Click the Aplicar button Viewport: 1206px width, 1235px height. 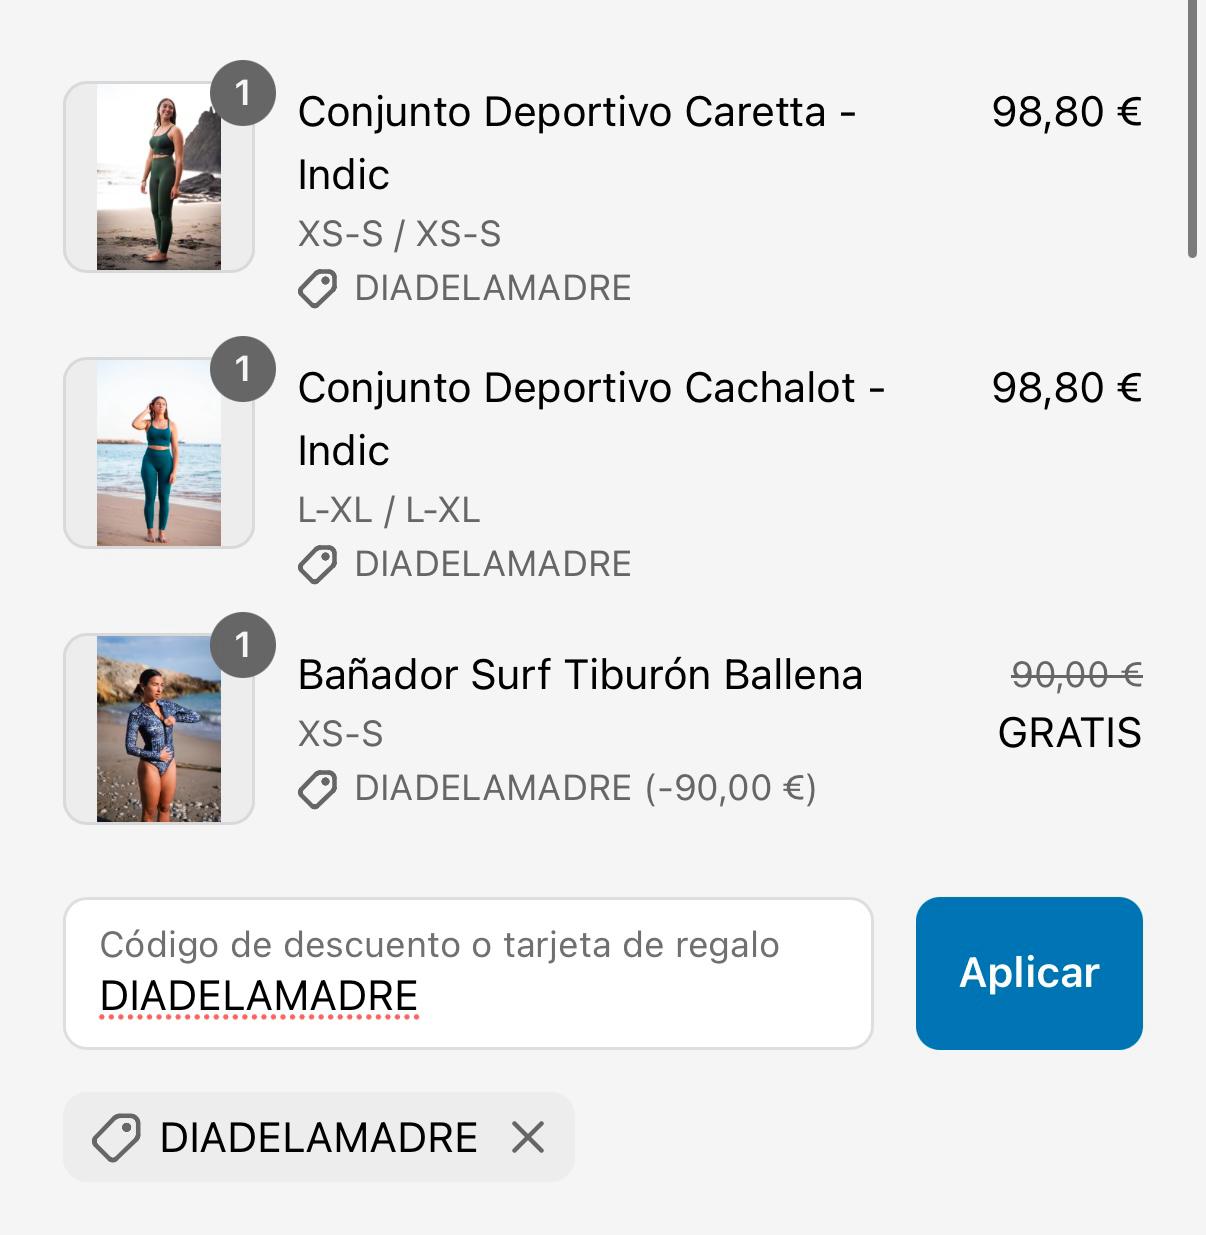[1029, 973]
